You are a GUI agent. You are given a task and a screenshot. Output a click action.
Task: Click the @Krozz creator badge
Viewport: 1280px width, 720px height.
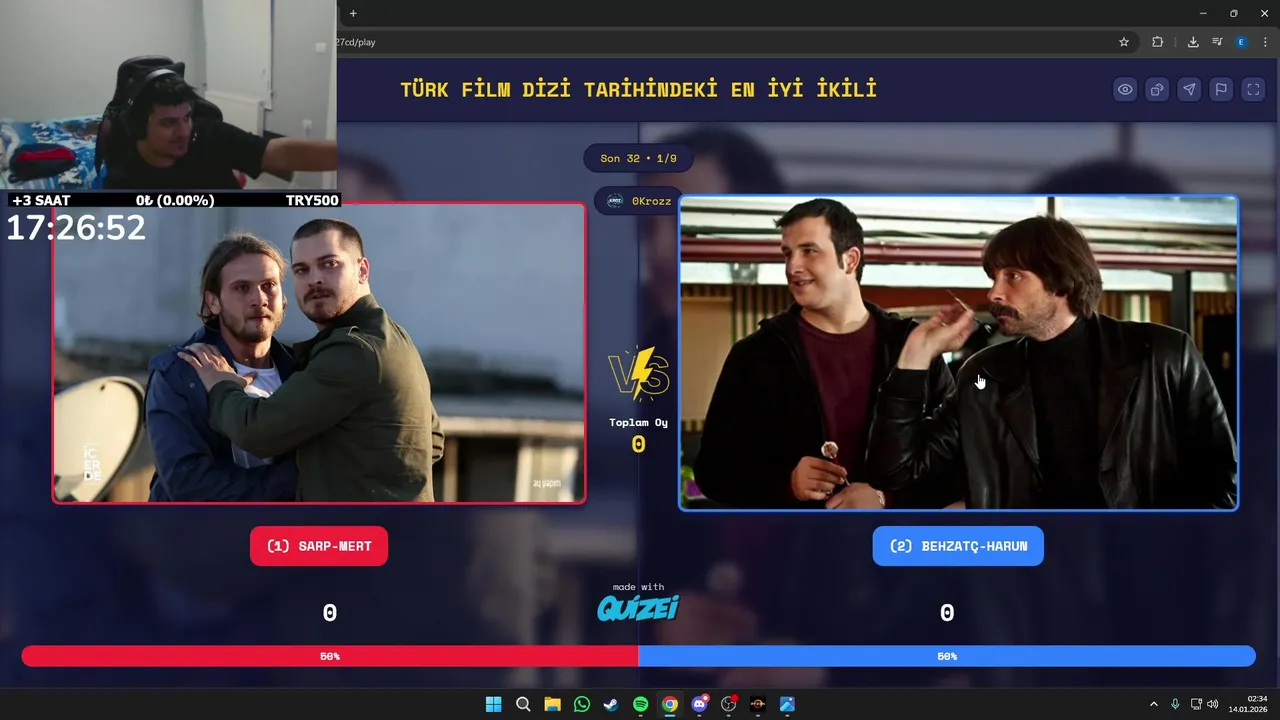coord(639,201)
